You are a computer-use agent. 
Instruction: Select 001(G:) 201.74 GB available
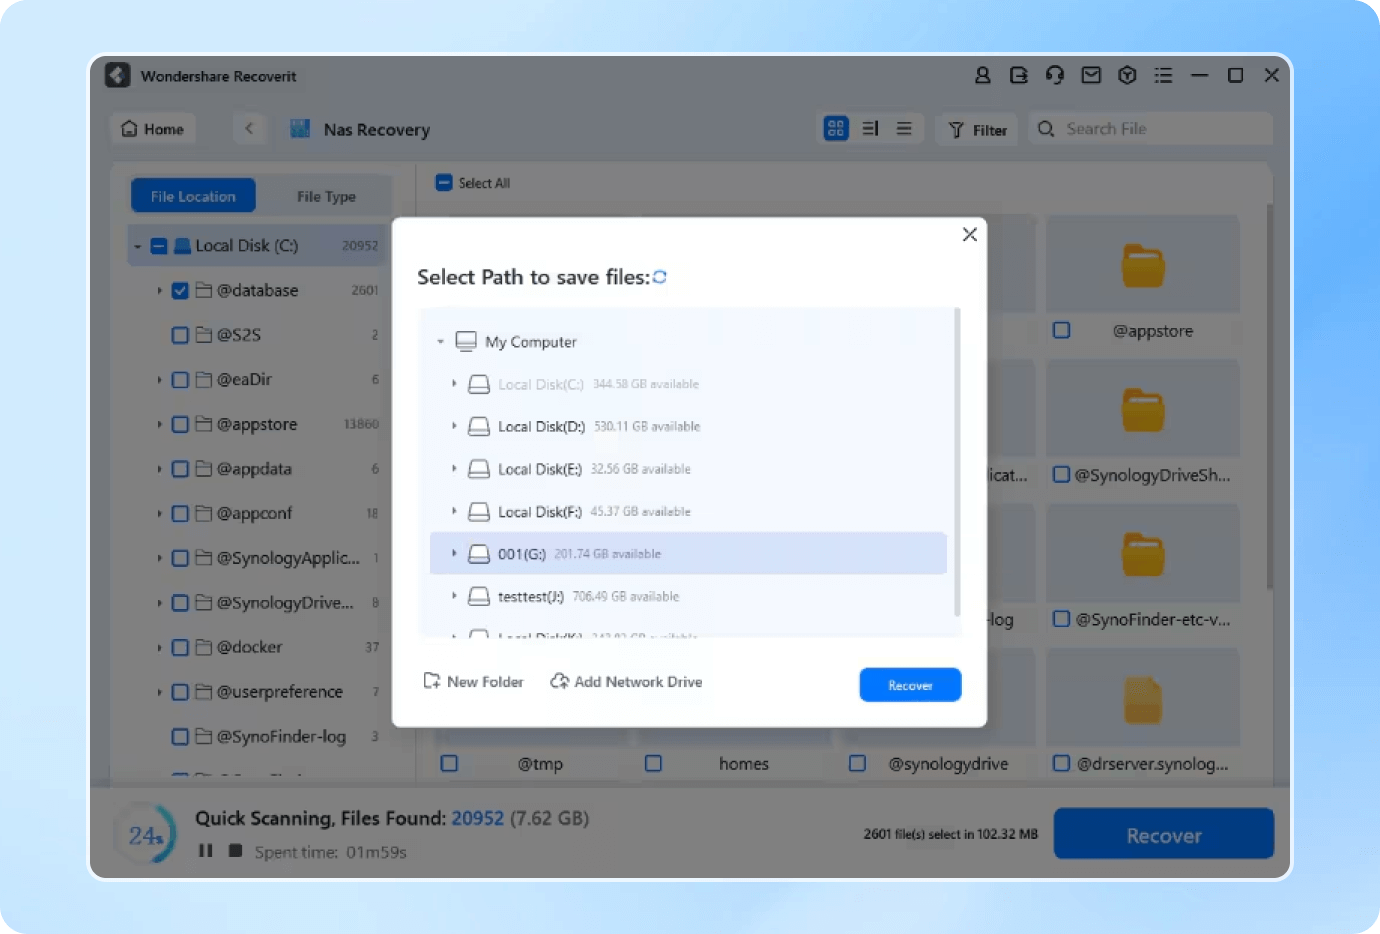pos(688,553)
